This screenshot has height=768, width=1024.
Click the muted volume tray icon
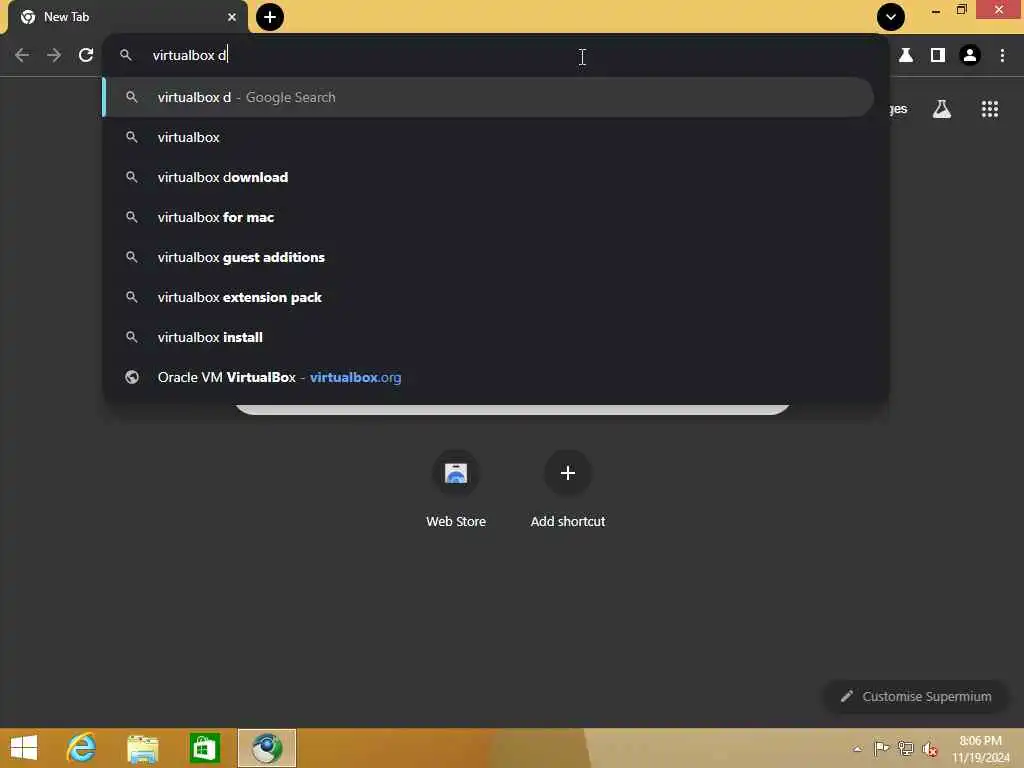tap(929, 749)
